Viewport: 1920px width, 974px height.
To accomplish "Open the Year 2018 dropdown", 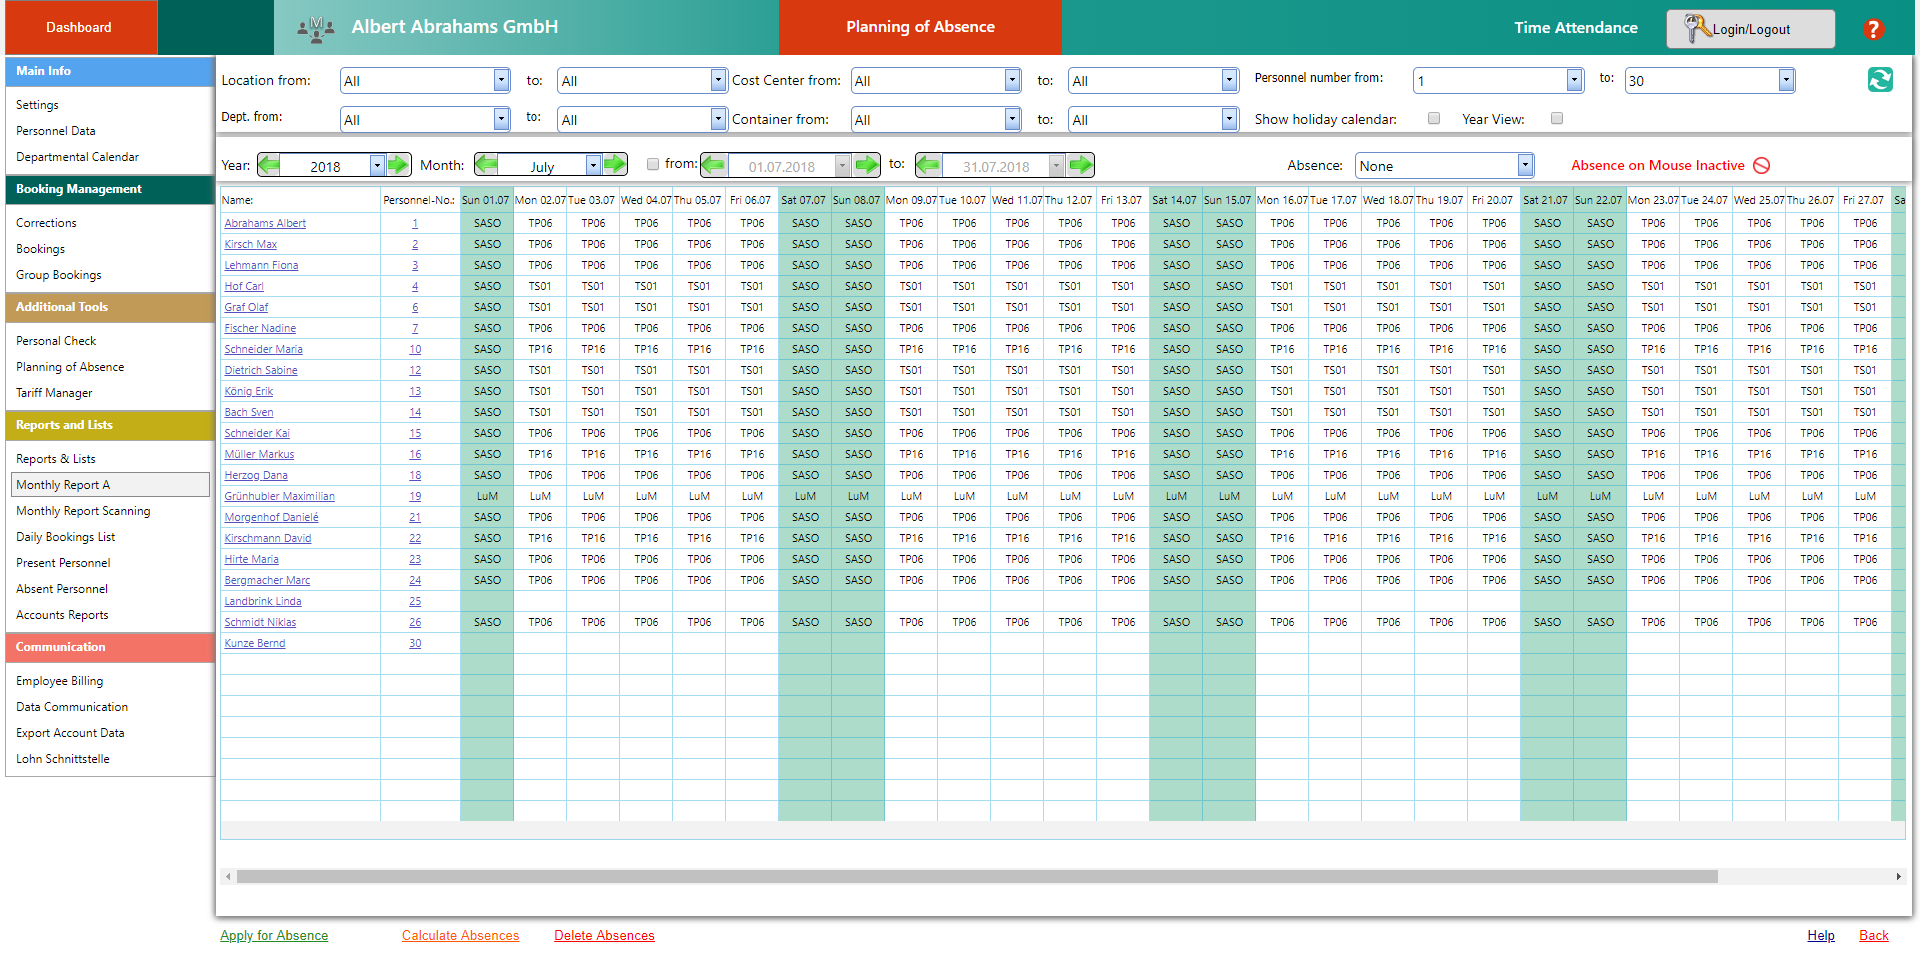I will click(377, 165).
